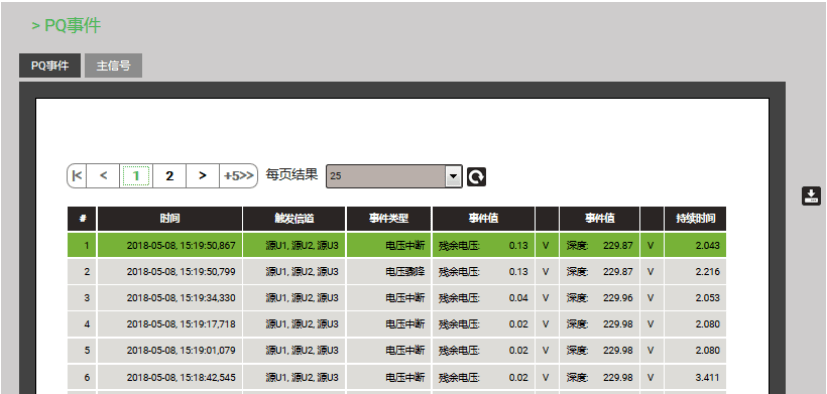
Task: Click the > PQ事件 breadcrumb heading
Action: (x=66, y=25)
